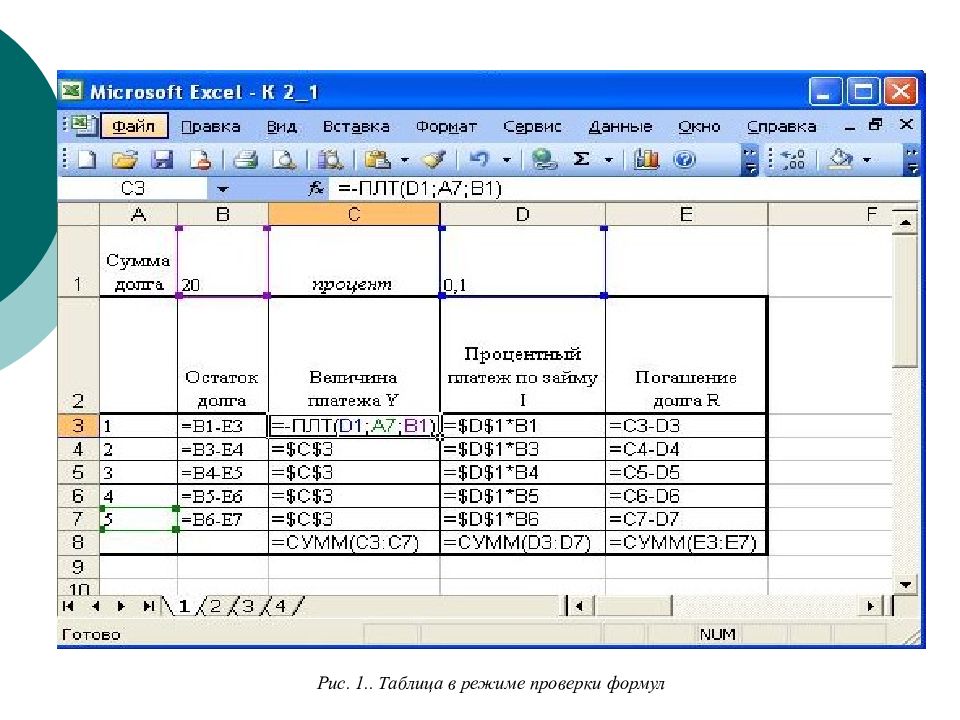Expand the Name Box dropdown arrow

click(x=222, y=189)
